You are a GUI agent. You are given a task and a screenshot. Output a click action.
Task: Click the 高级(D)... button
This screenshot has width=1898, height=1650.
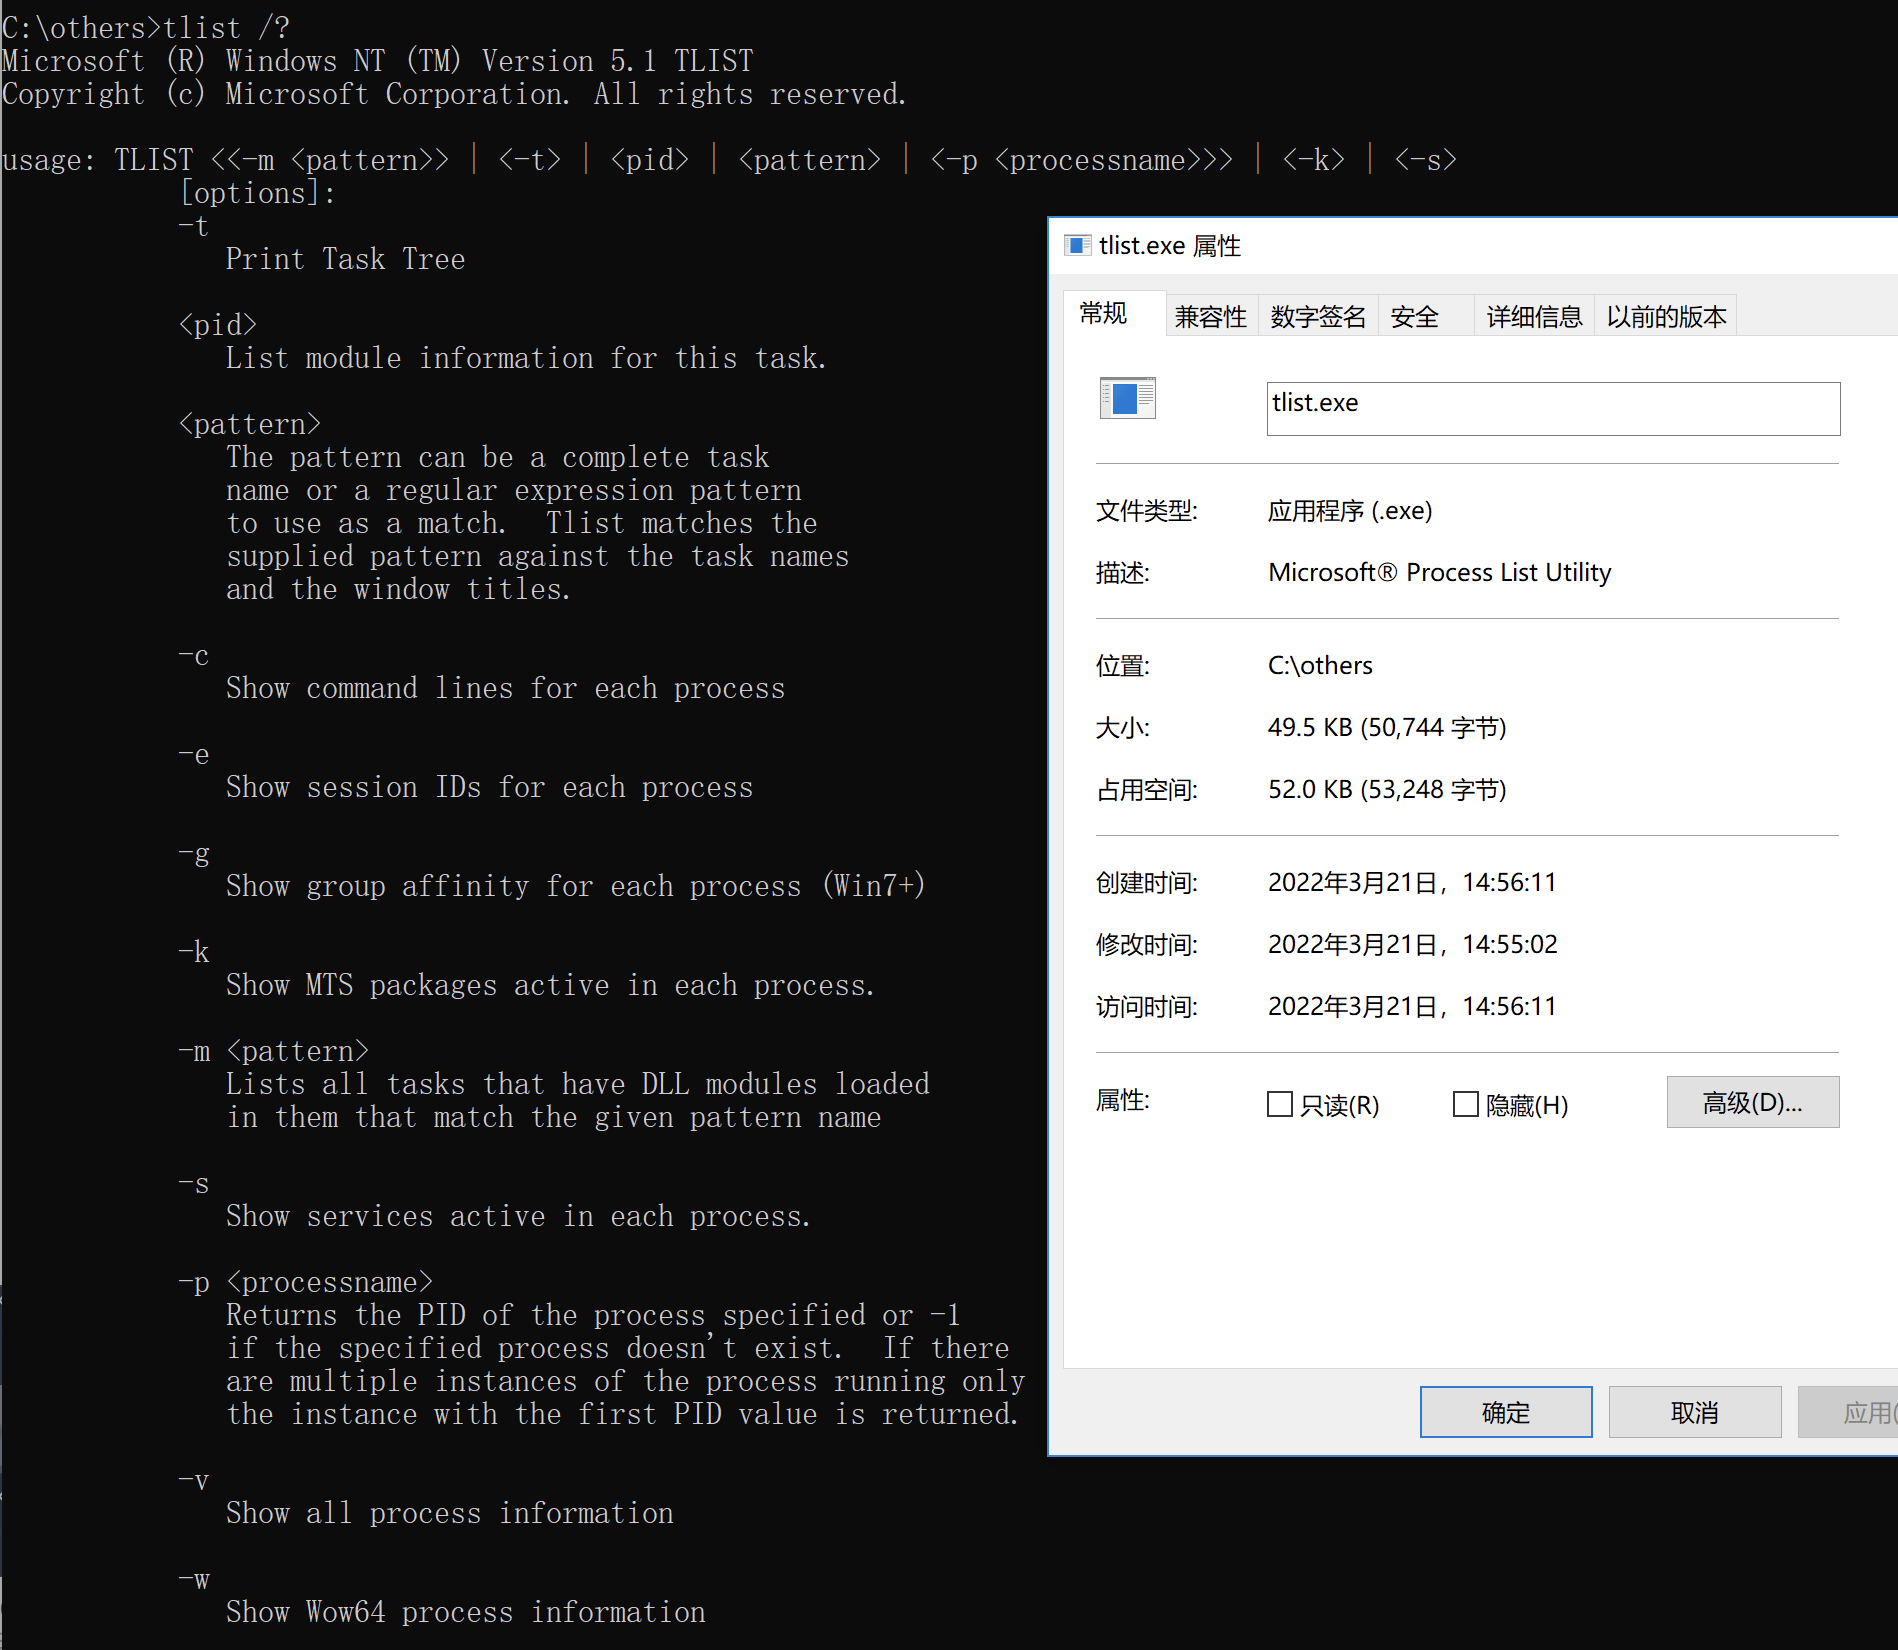[x=1752, y=1102]
